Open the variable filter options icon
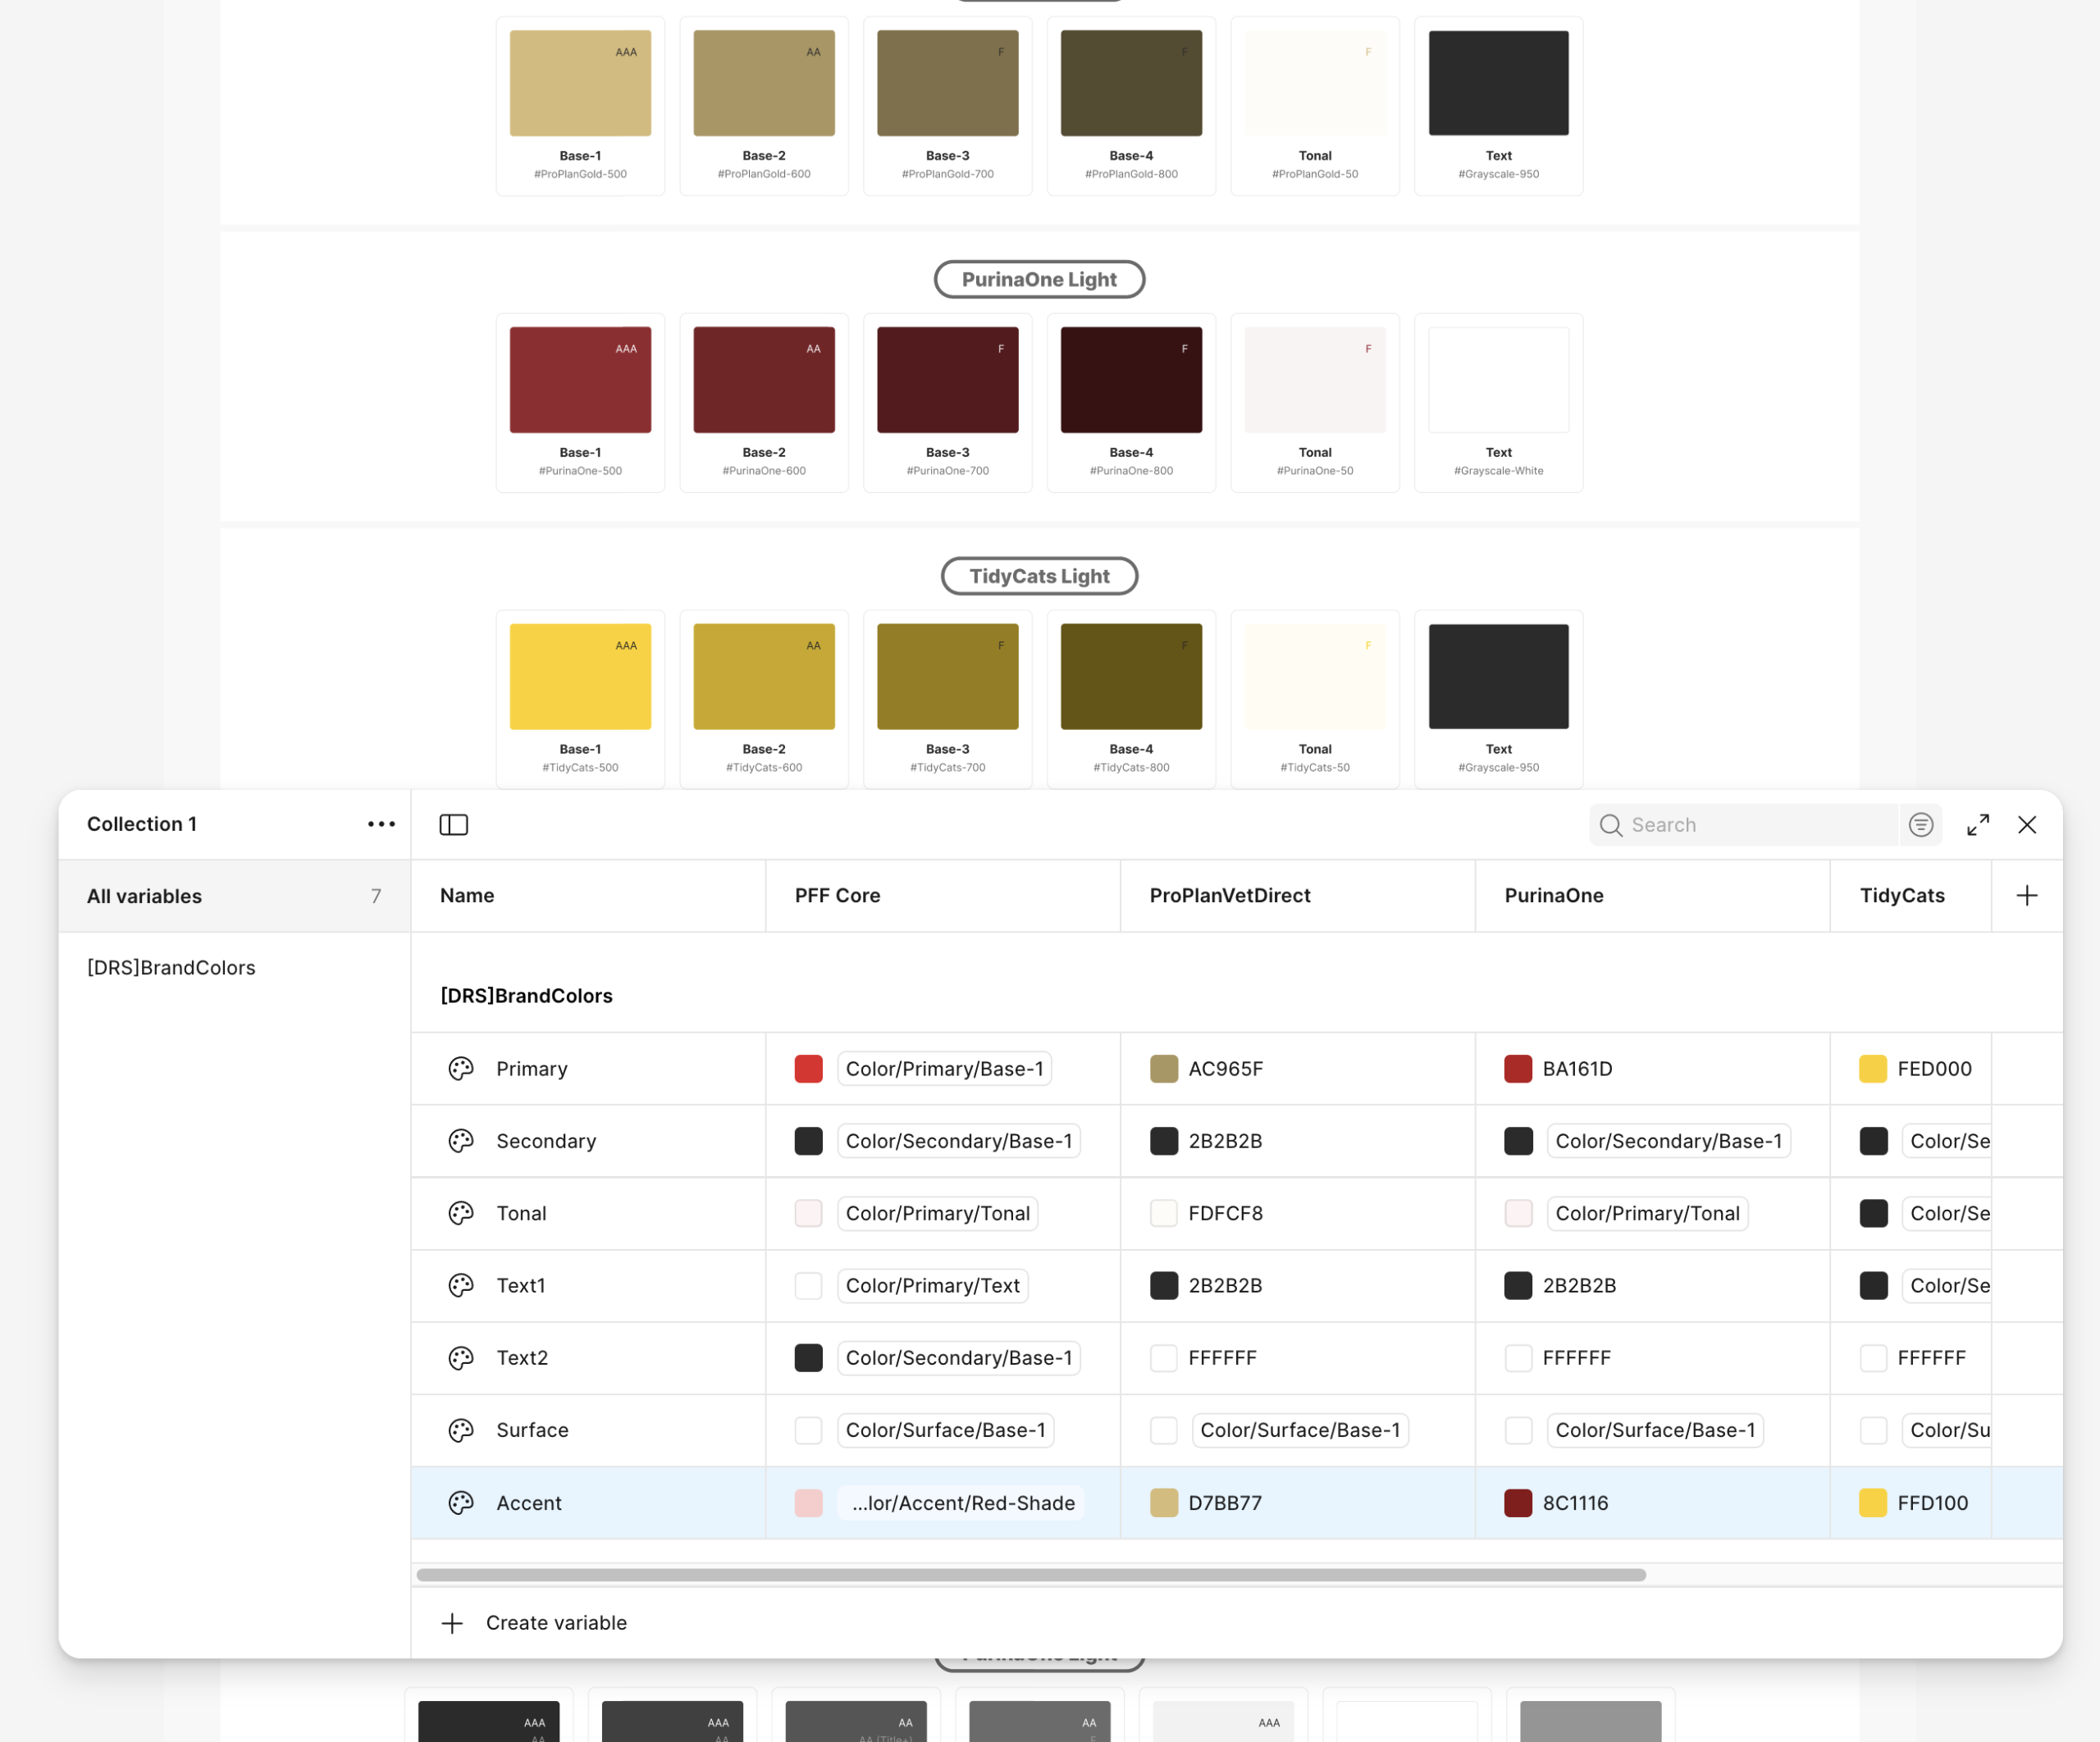The width and height of the screenshot is (2100, 1742). pos(1920,825)
